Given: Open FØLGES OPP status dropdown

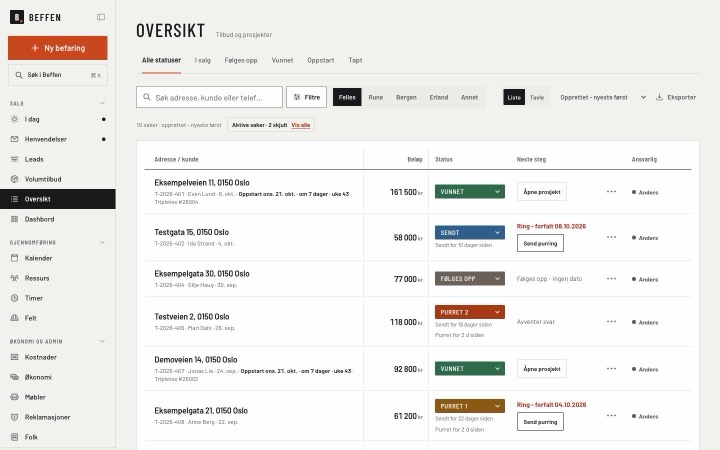Looking at the screenshot, I should [470, 278].
